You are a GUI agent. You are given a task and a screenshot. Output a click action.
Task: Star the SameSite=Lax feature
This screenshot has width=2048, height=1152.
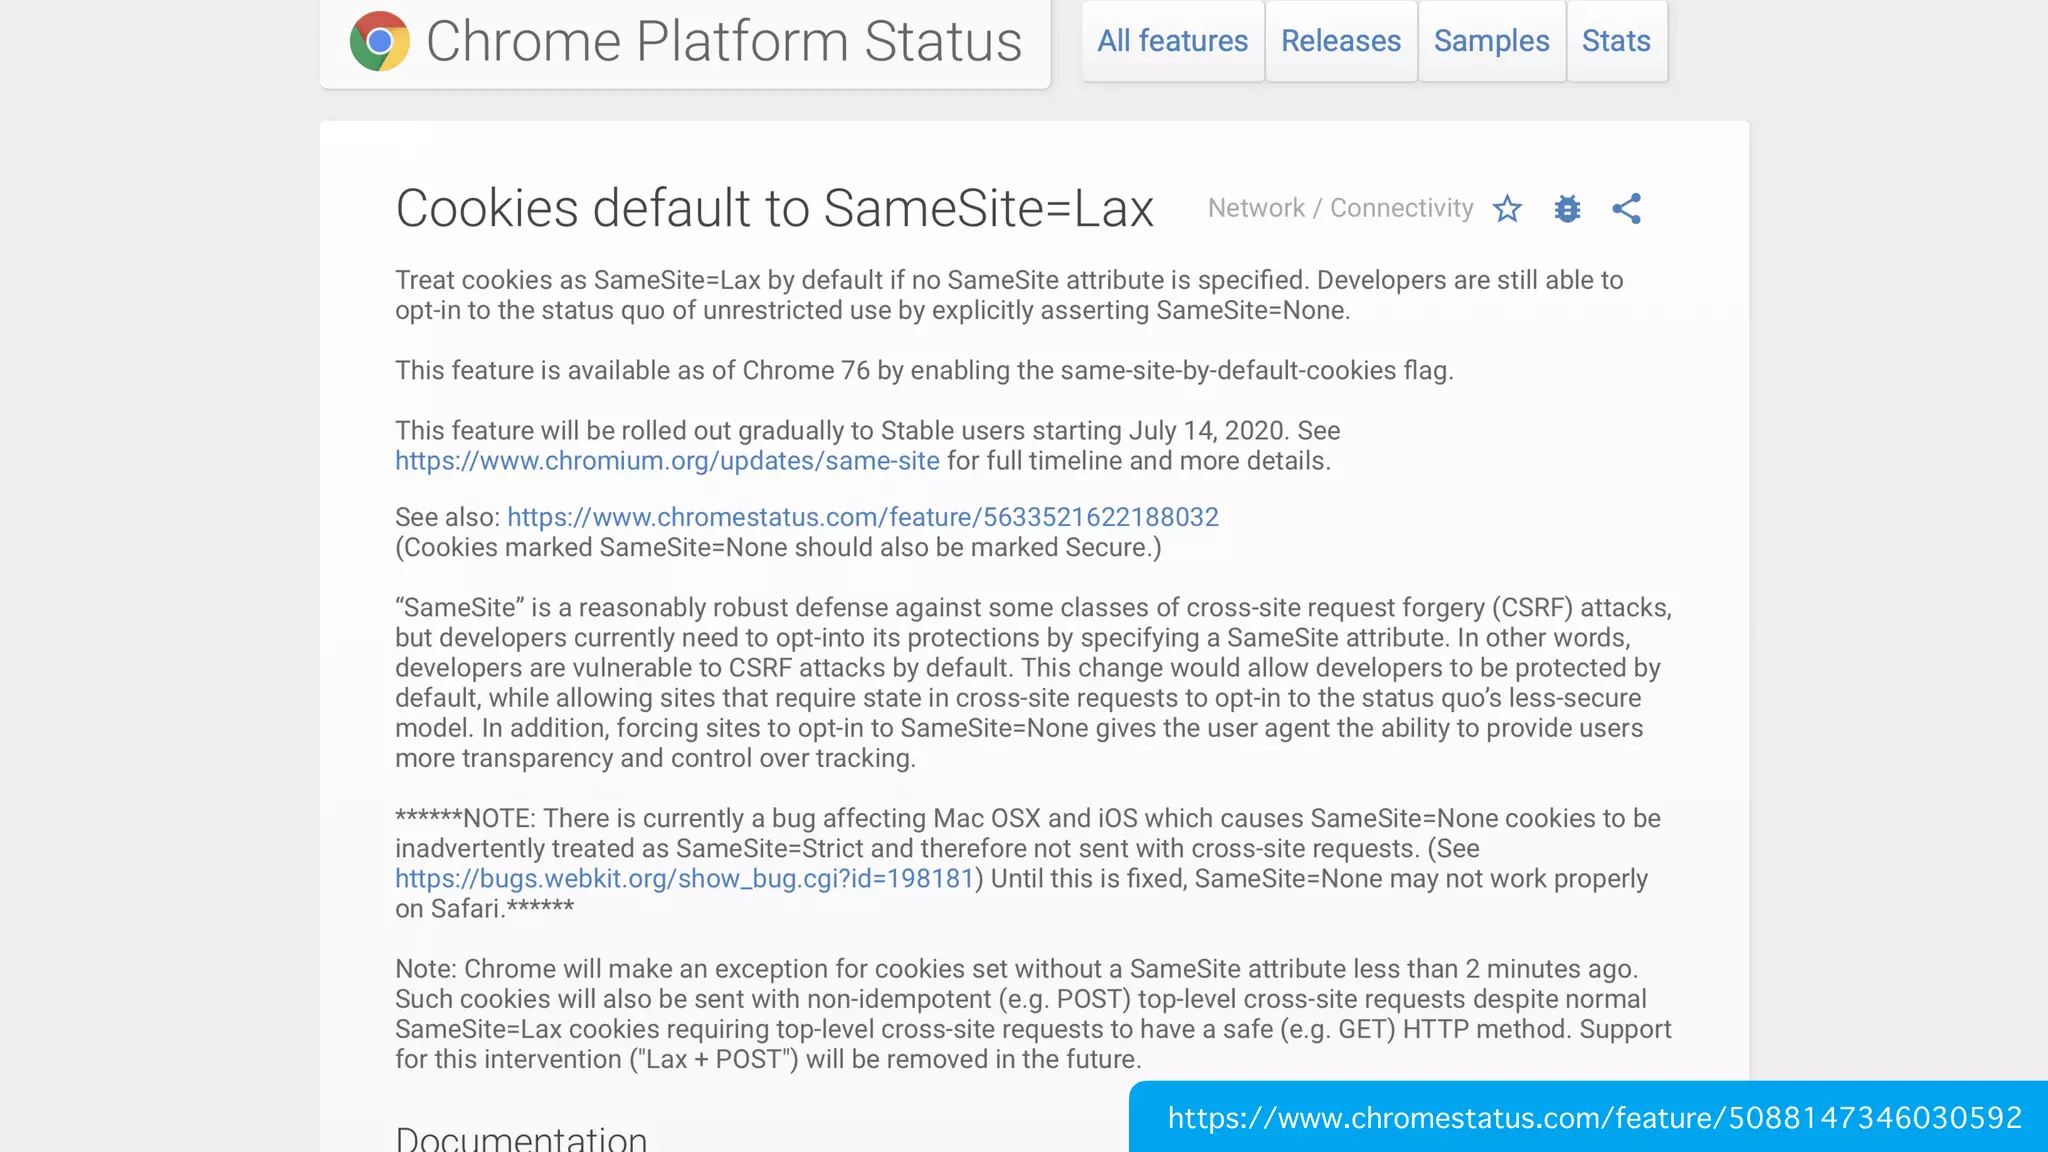[1507, 209]
